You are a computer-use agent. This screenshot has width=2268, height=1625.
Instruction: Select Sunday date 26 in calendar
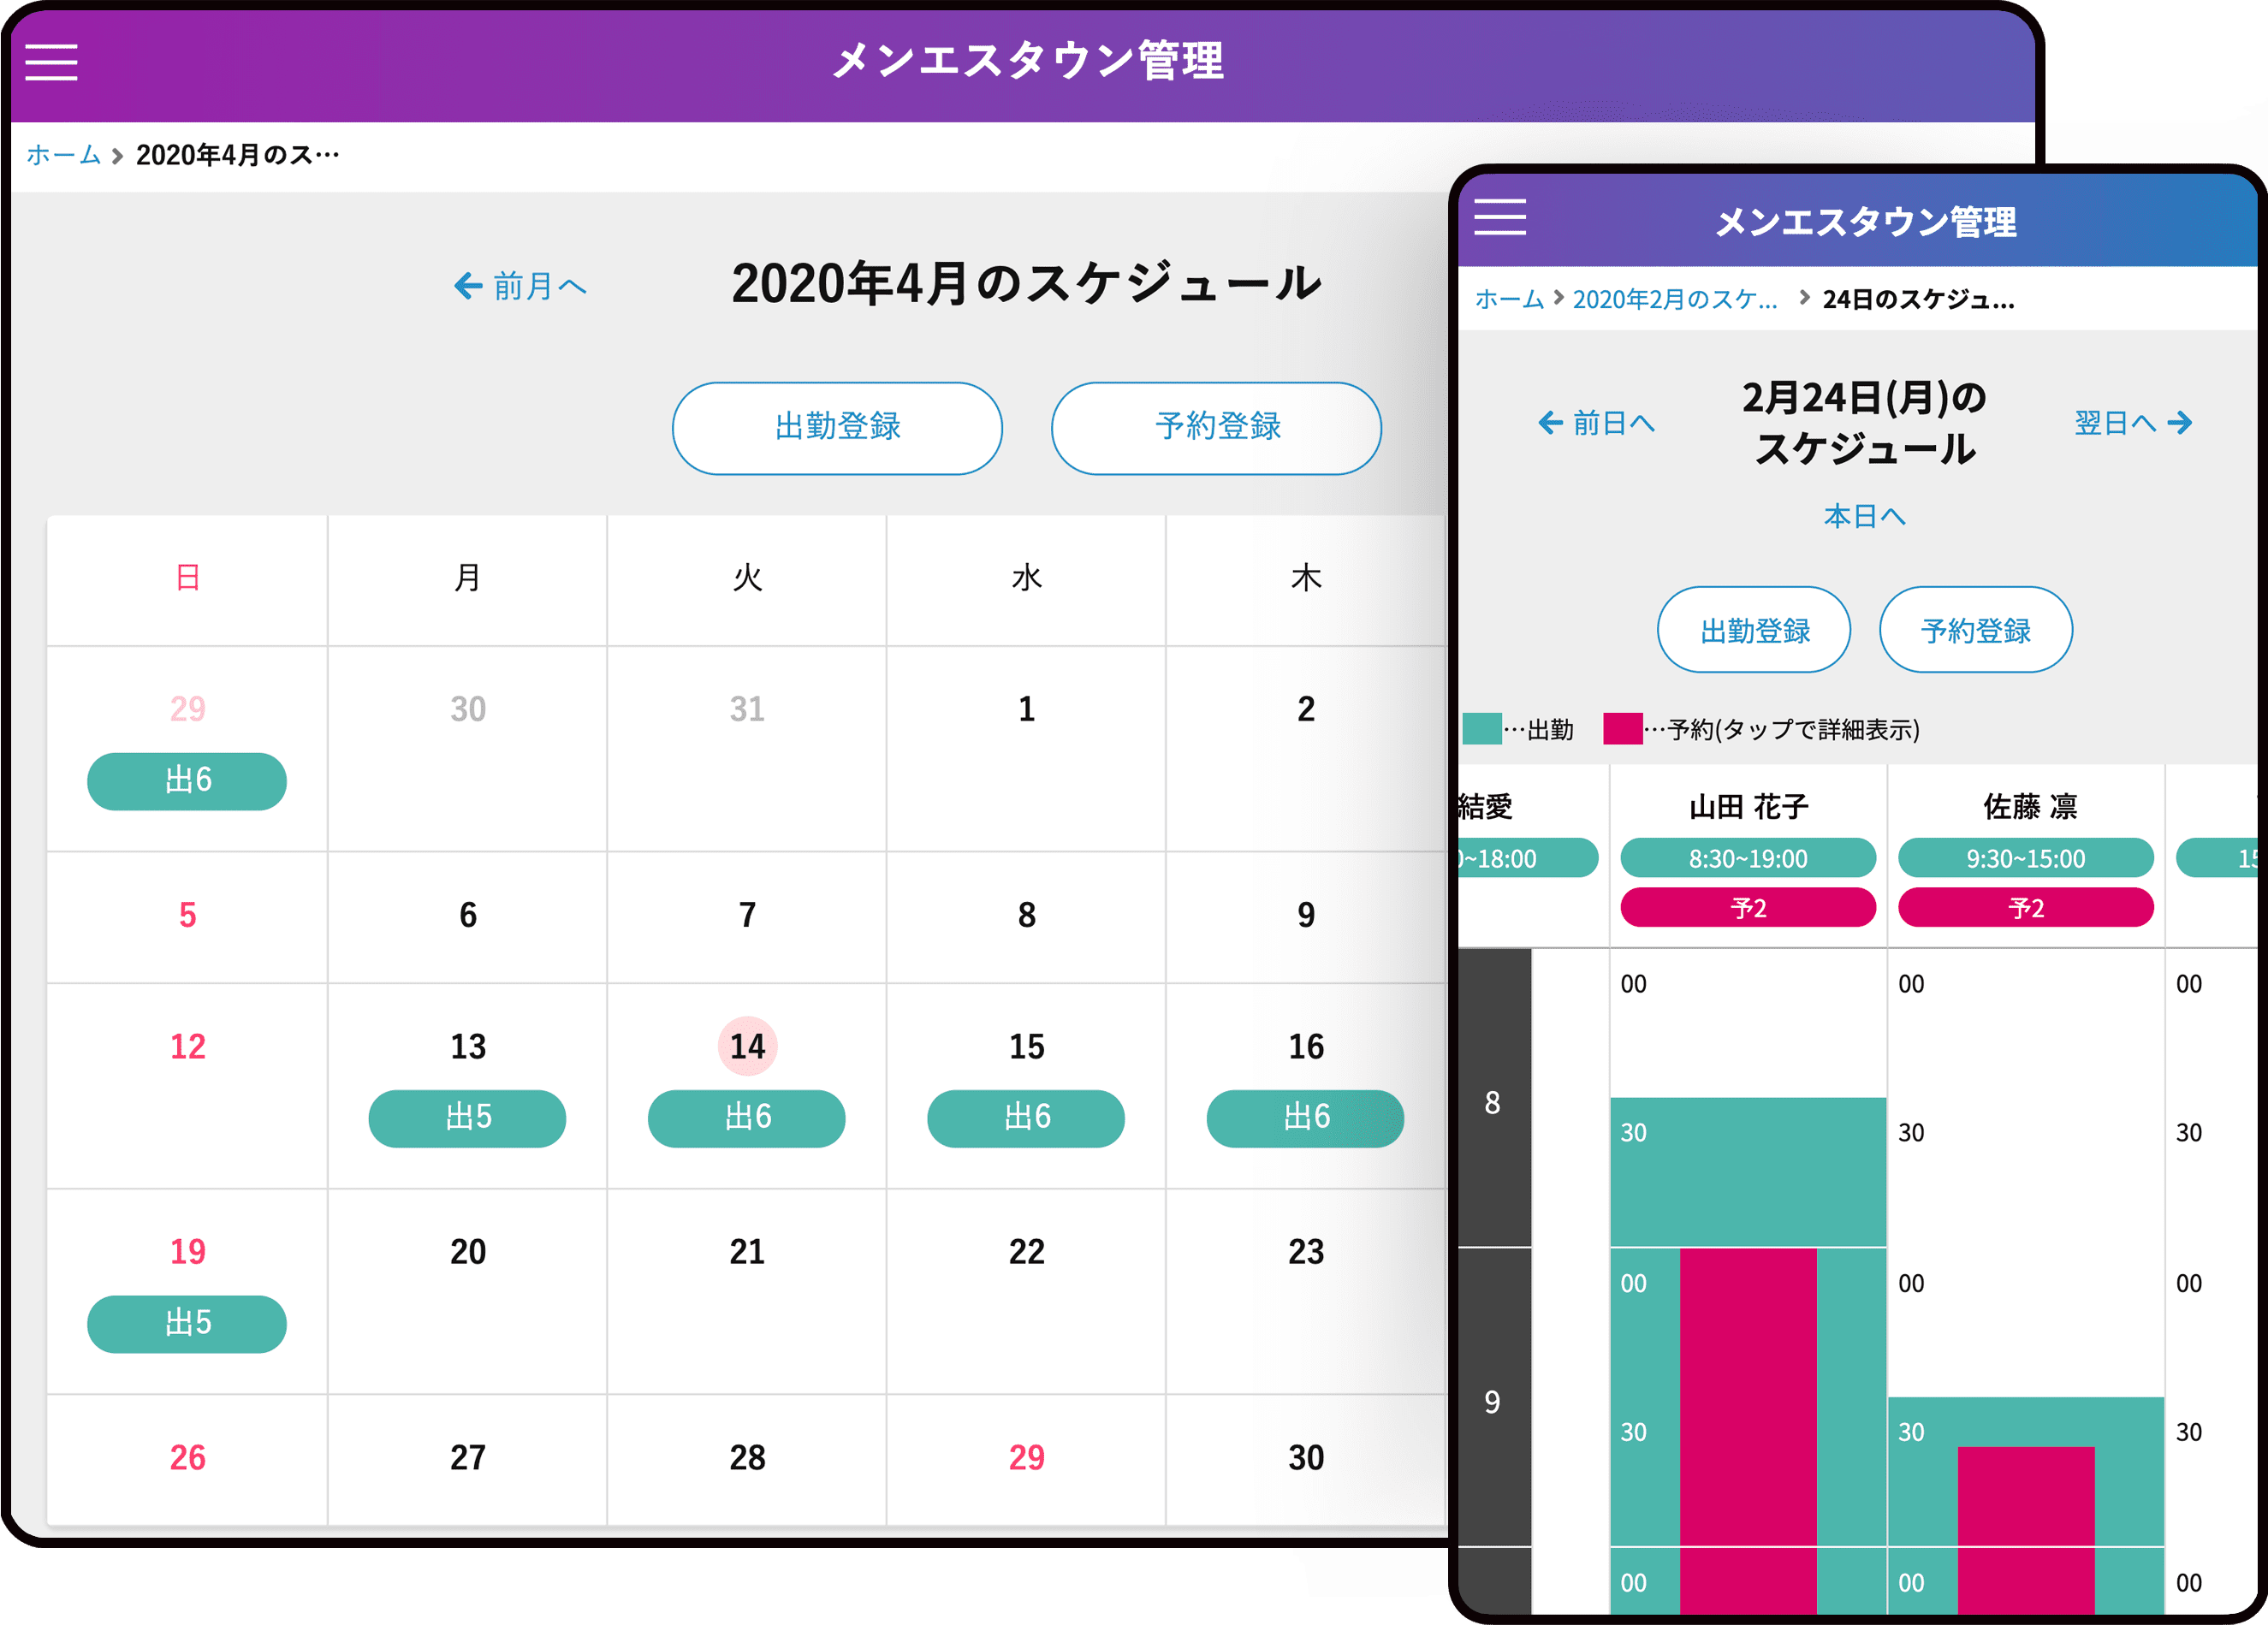tap(187, 1458)
